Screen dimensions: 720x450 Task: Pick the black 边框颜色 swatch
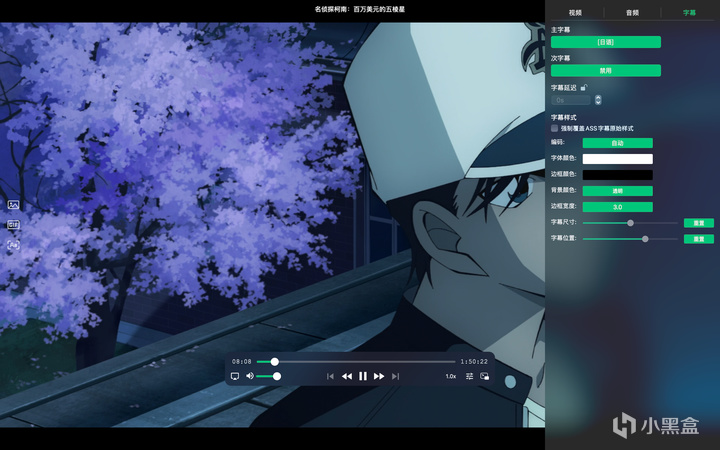[x=618, y=175]
